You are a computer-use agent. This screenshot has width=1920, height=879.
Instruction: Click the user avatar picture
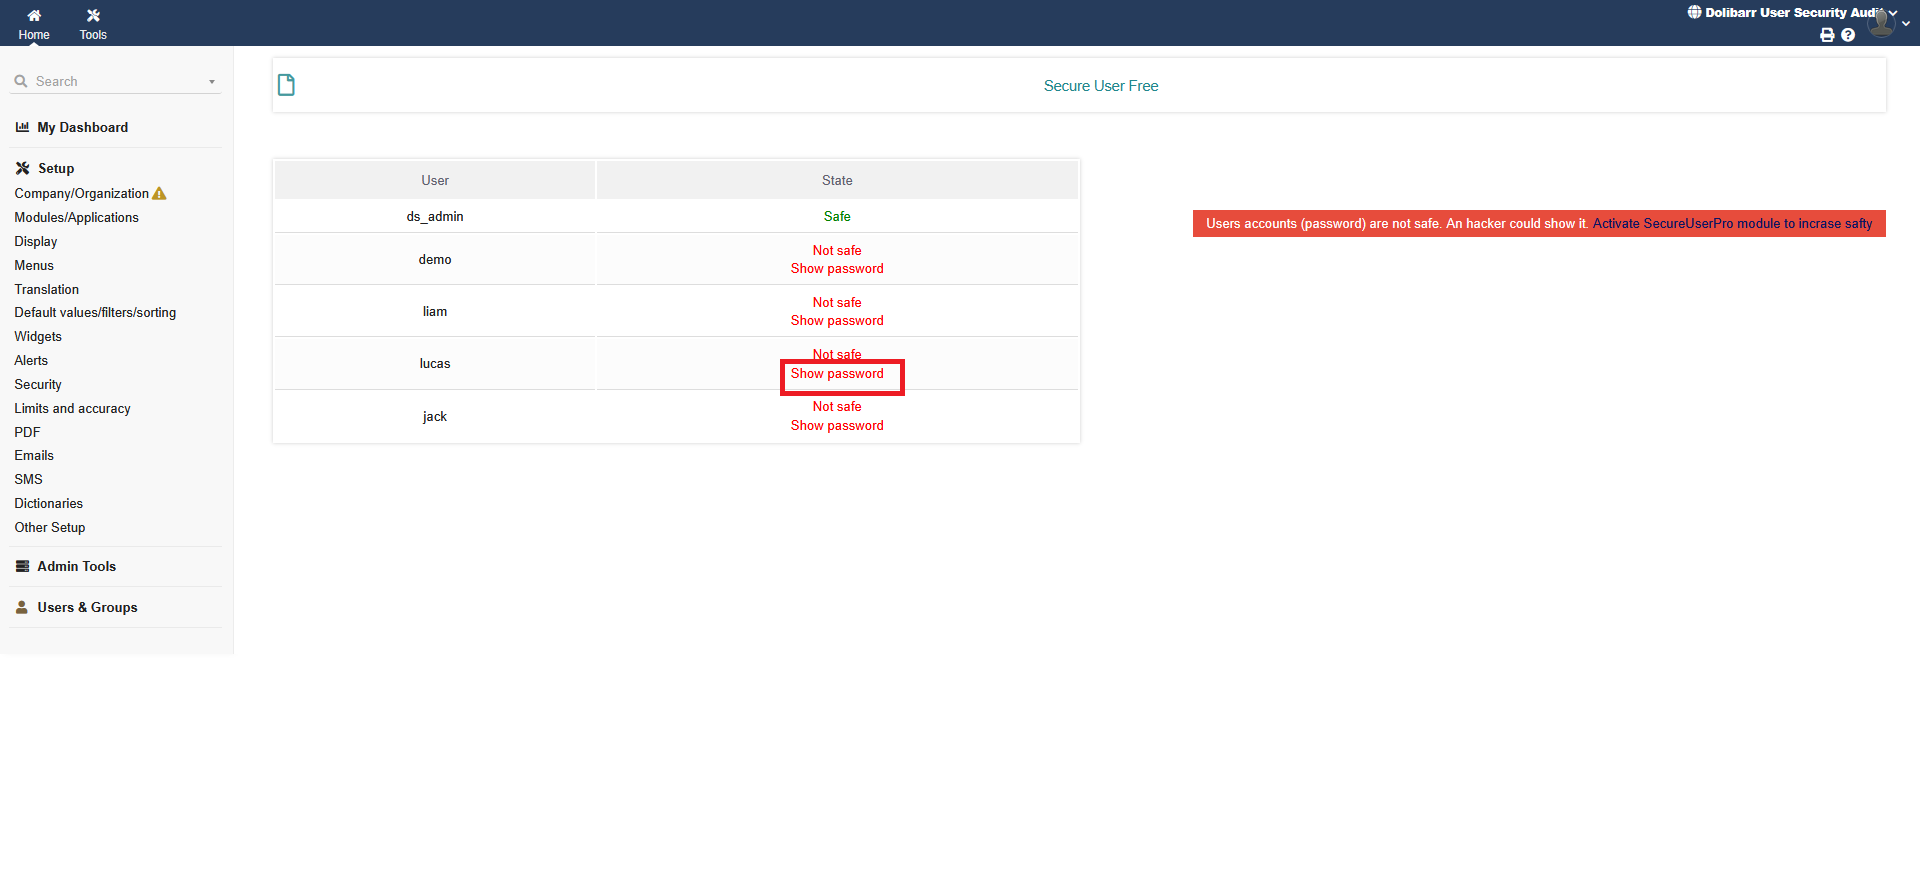[x=1881, y=22]
